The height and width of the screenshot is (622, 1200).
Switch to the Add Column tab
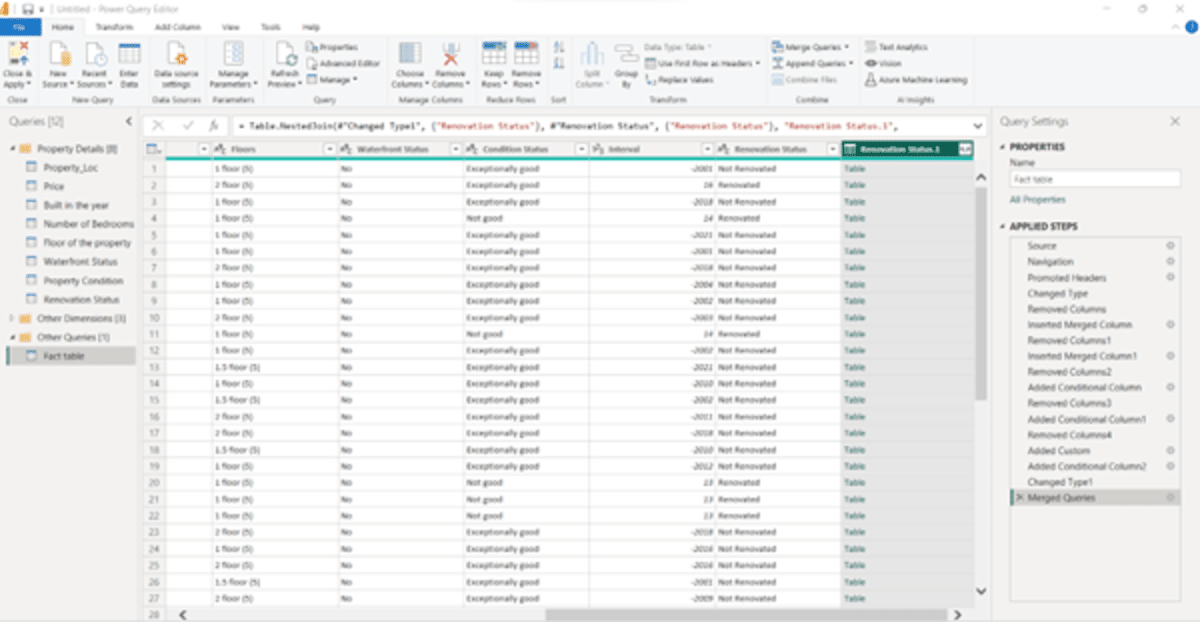(178, 27)
